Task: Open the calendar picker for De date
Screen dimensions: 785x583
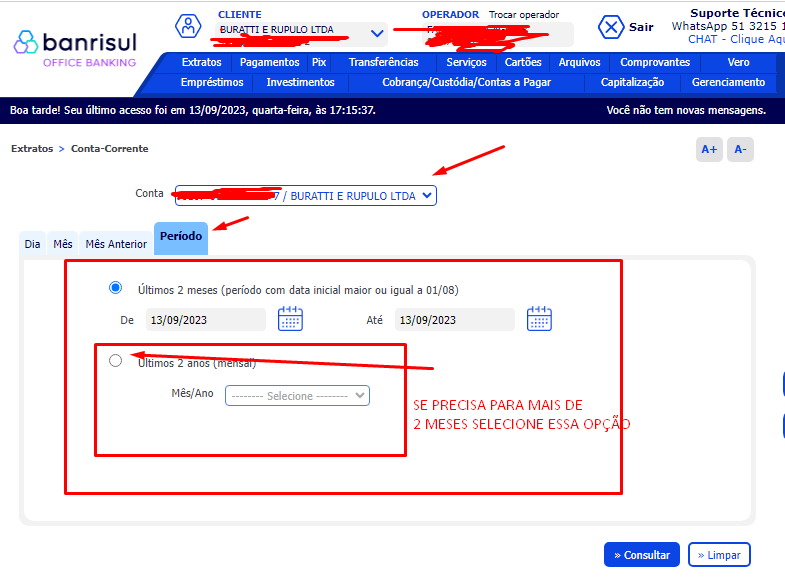Action: pyautogui.click(x=290, y=319)
